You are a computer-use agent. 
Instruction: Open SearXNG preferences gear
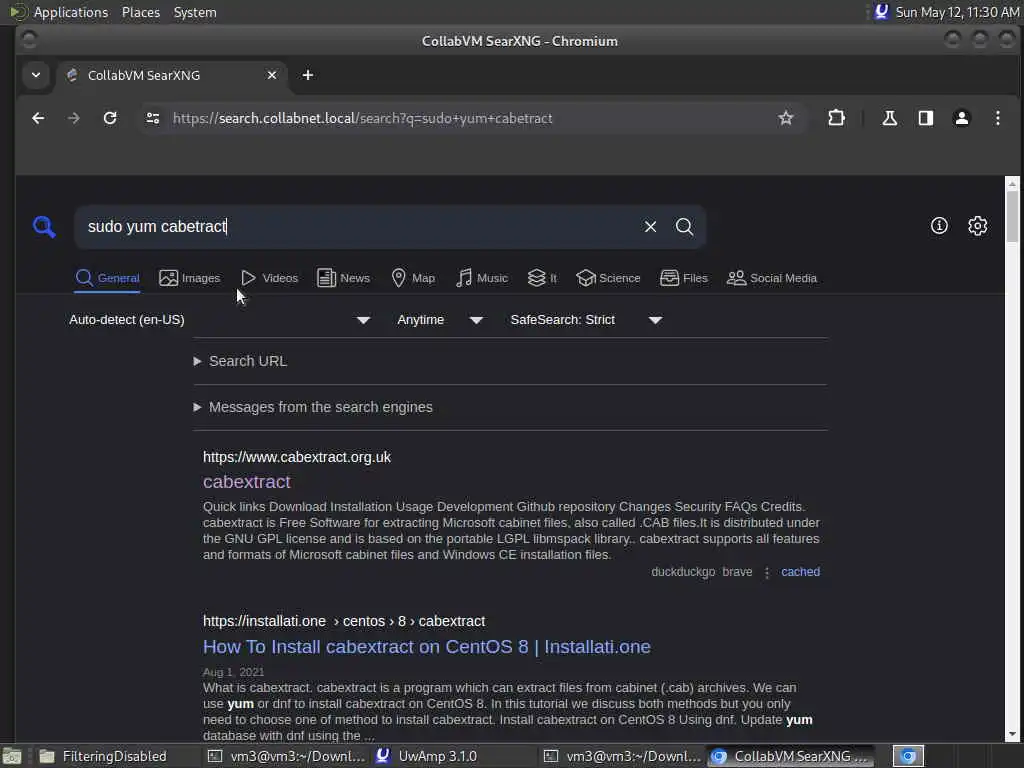(977, 226)
